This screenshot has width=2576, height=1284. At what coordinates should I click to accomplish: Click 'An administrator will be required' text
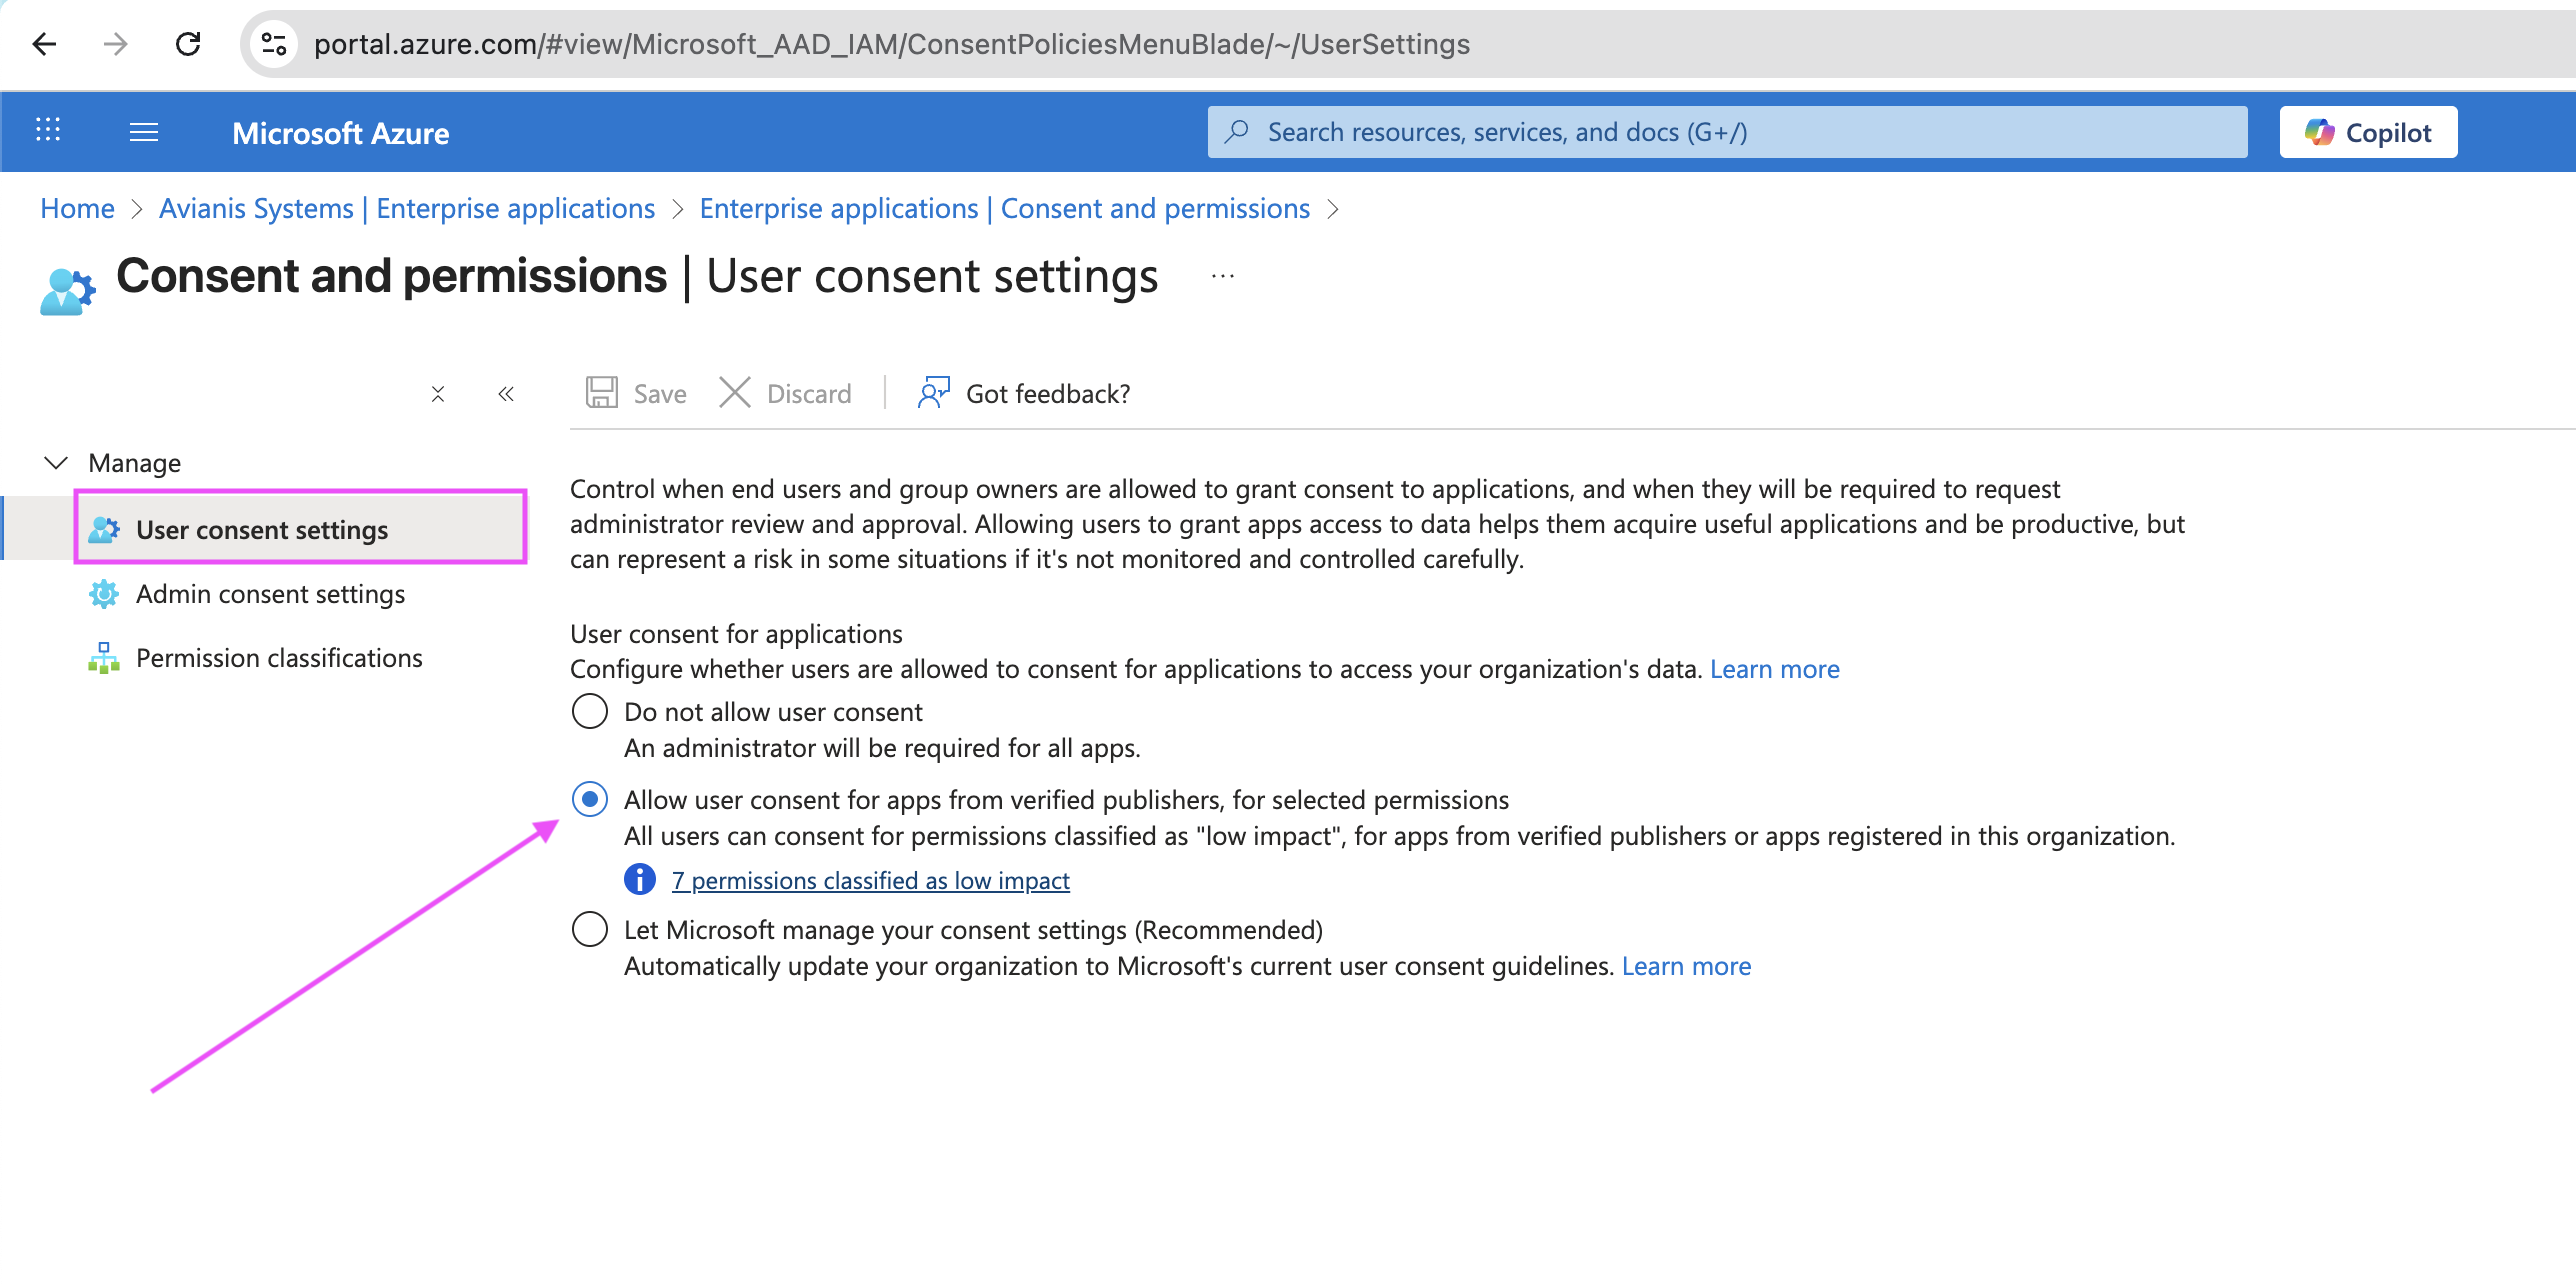883,748
